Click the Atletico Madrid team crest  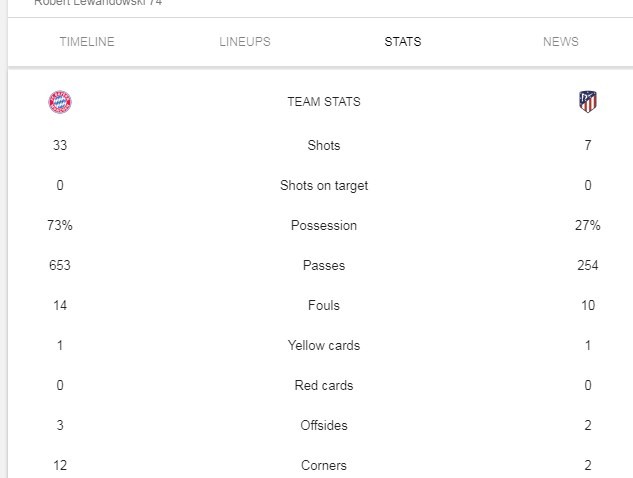pyautogui.click(x=588, y=102)
